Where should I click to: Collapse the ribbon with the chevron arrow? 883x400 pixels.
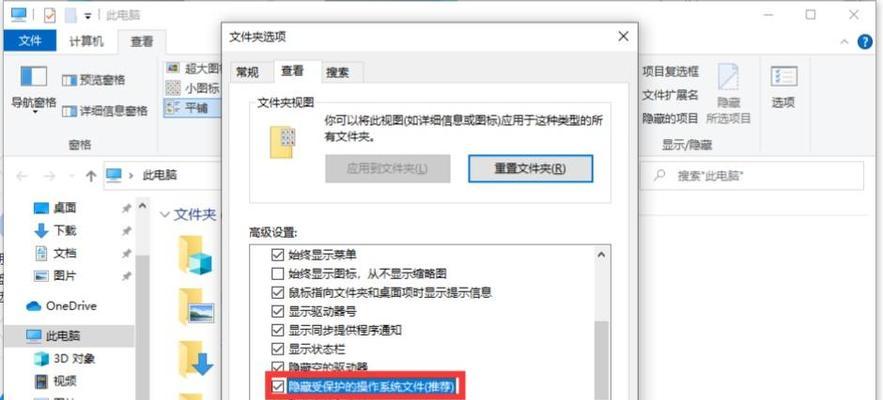(844, 42)
